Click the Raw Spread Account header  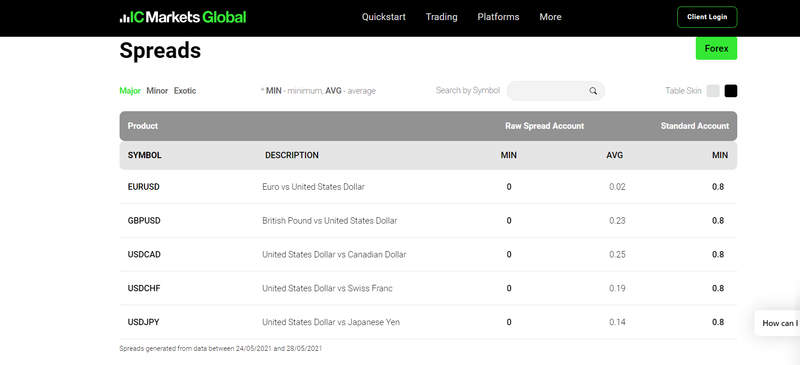tap(544, 126)
